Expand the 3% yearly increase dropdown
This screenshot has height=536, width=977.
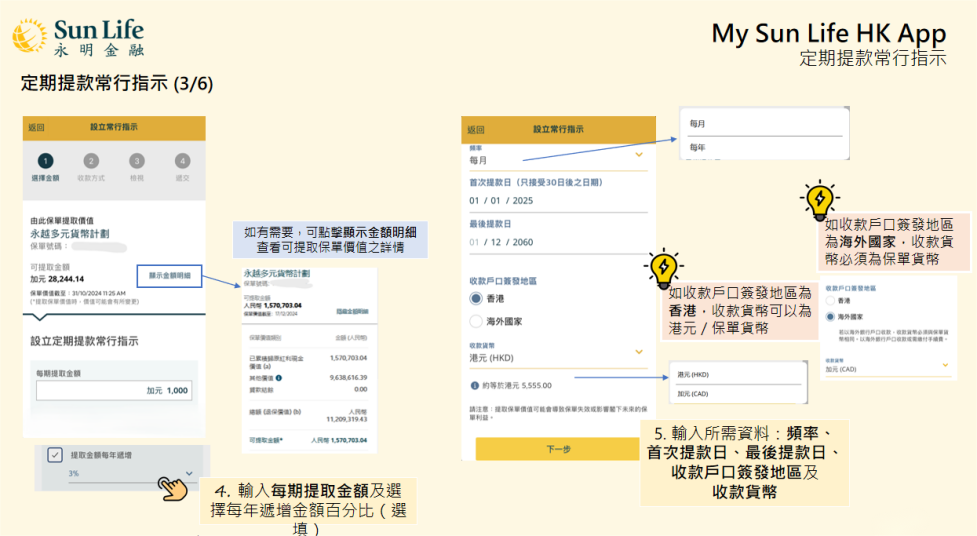[188, 472]
